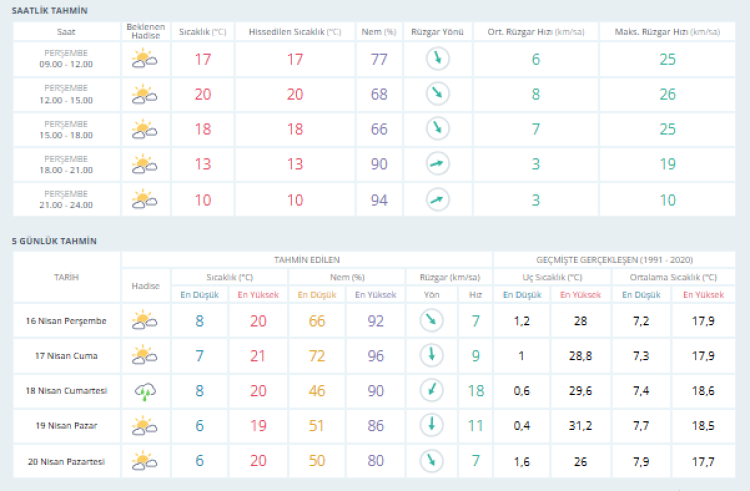Click wind direction arrow for 21.00 - 24.00
Image resolution: width=750 pixels, height=491 pixels.
point(437,199)
